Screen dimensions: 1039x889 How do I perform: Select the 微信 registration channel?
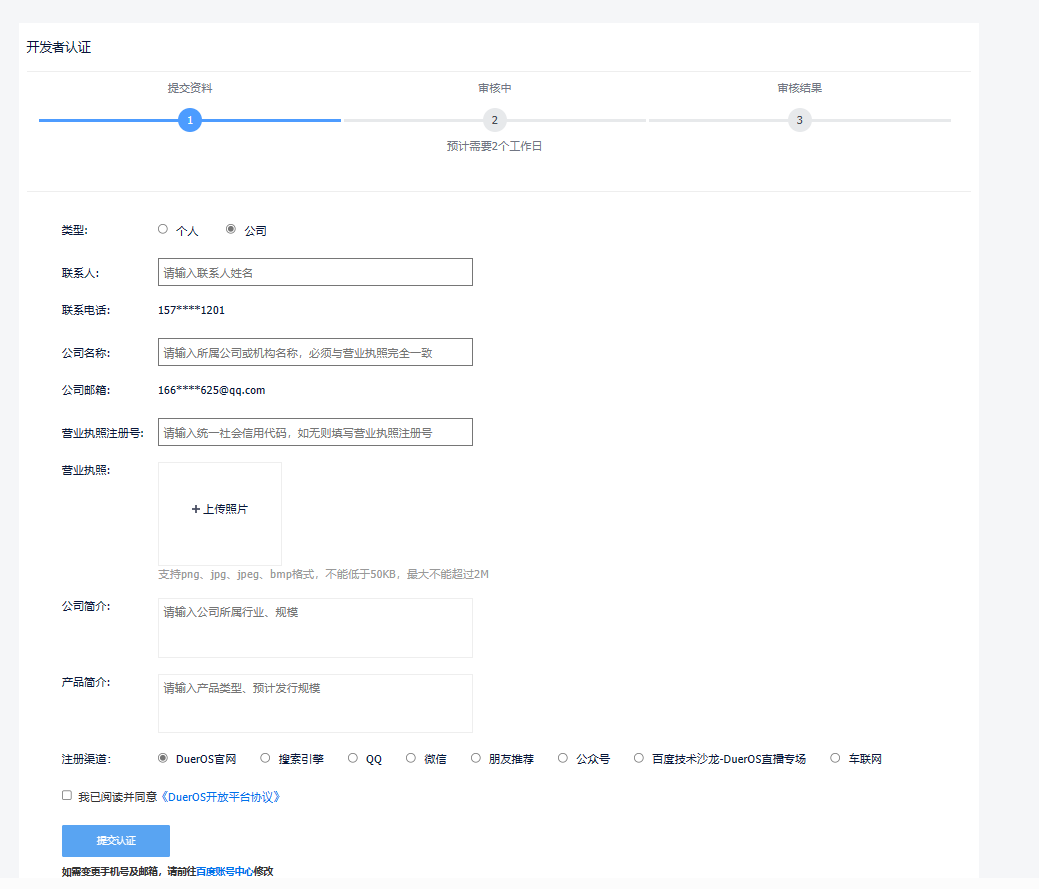click(x=411, y=758)
